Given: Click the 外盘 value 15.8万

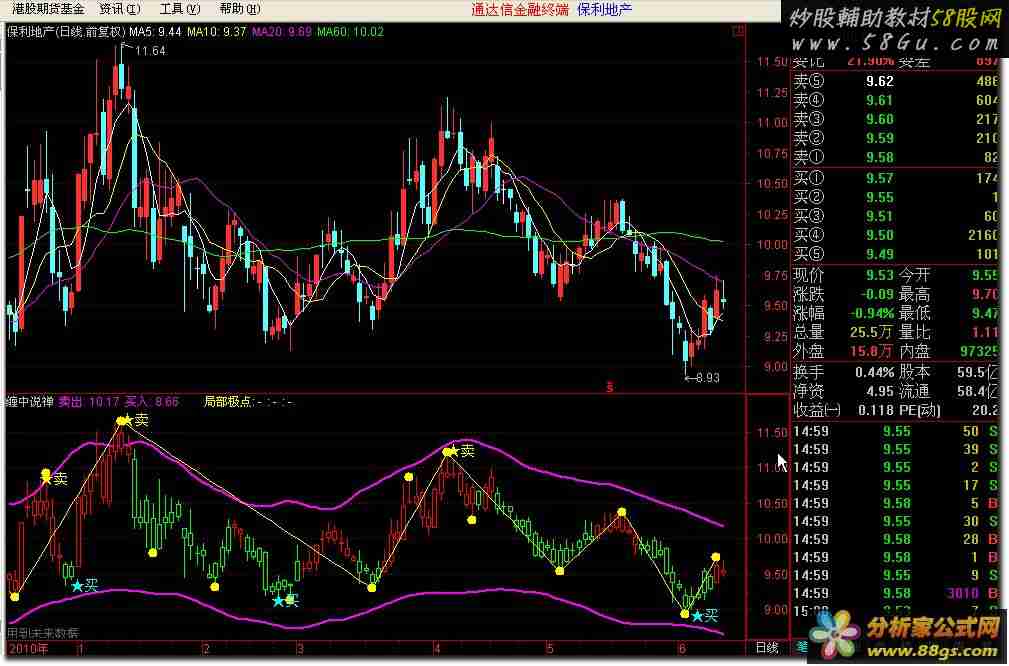Looking at the screenshot, I should pos(872,351).
